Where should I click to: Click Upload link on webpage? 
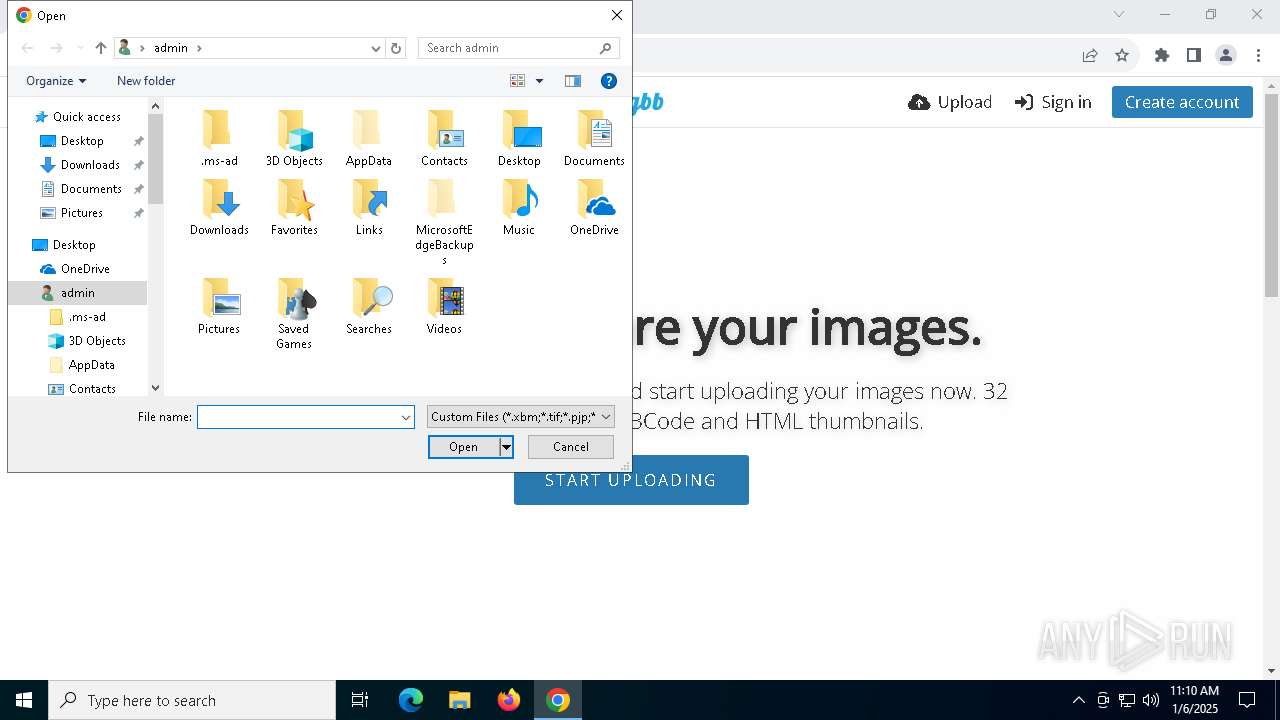click(x=950, y=102)
